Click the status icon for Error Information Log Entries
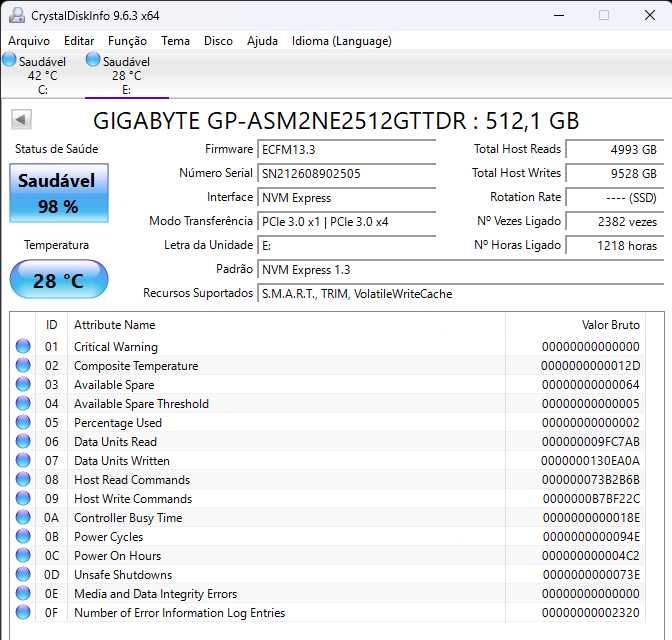This screenshot has width=672, height=640. [23, 612]
